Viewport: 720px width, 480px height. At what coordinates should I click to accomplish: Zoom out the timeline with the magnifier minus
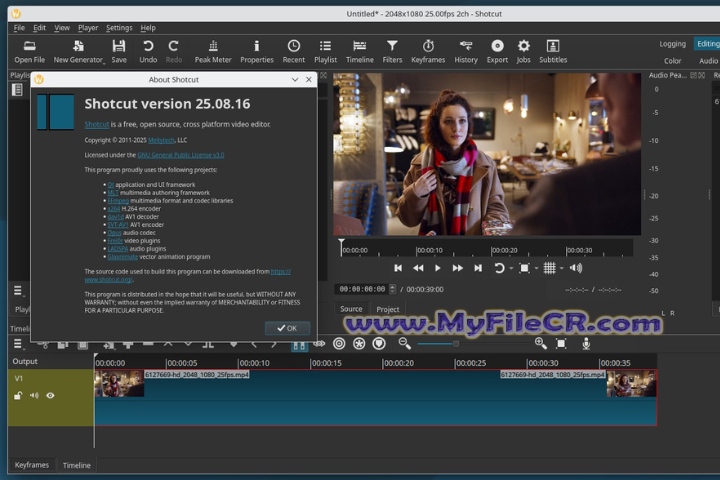click(x=404, y=343)
